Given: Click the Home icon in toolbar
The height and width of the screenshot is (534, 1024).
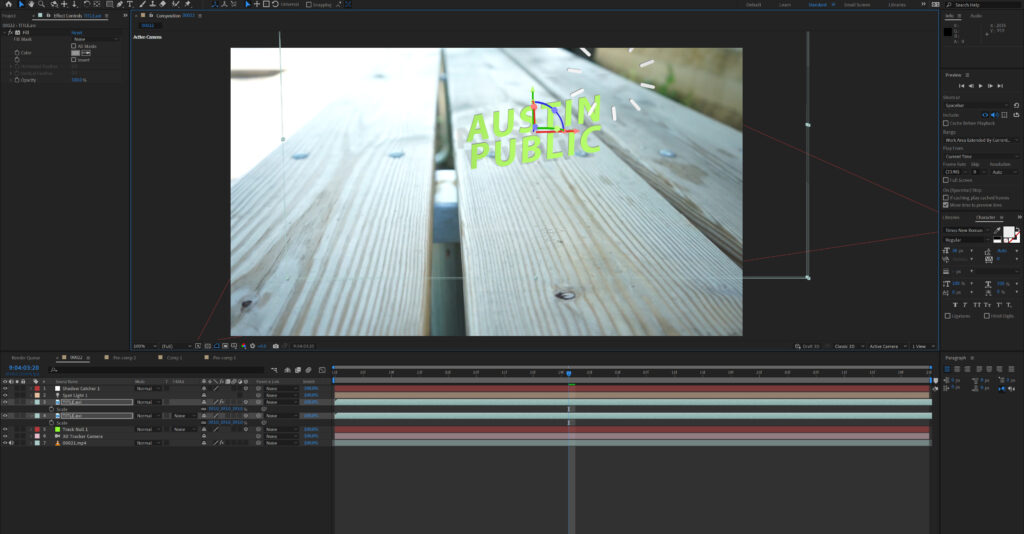Looking at the screenshot, I should (8, 4).
